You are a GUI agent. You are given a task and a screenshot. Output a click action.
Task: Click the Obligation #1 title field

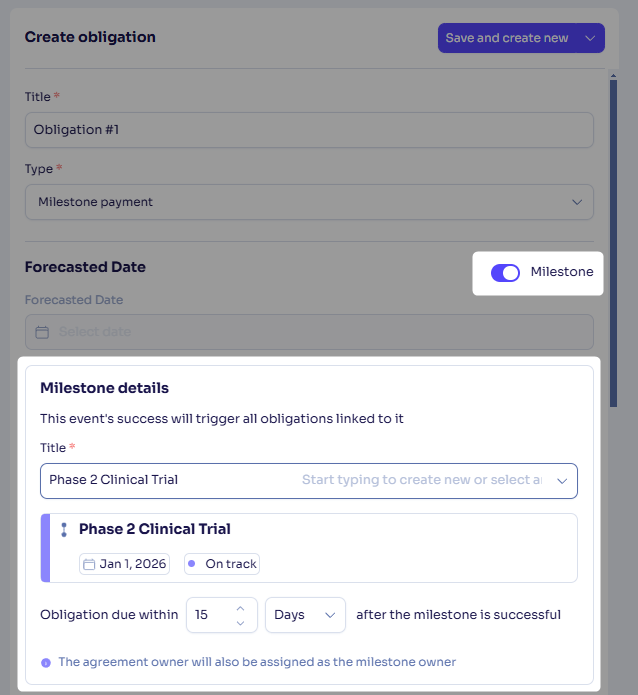[x=309, y=130]
